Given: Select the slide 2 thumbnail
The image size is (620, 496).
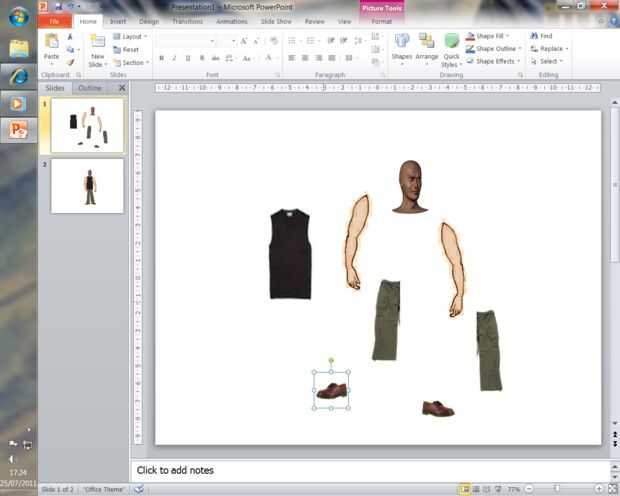Looking at the screenshot, I should click(88, 185).
